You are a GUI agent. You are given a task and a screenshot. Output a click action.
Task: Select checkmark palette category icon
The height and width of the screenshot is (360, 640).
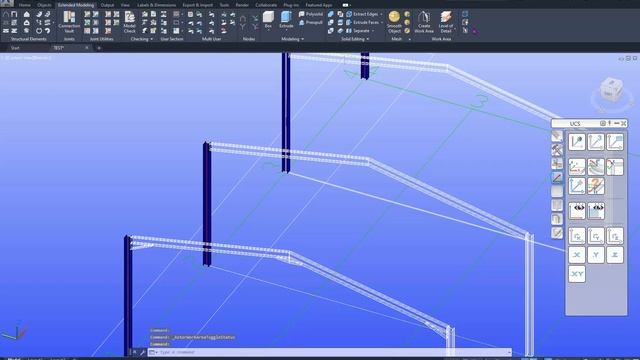[x=557, y=233]
